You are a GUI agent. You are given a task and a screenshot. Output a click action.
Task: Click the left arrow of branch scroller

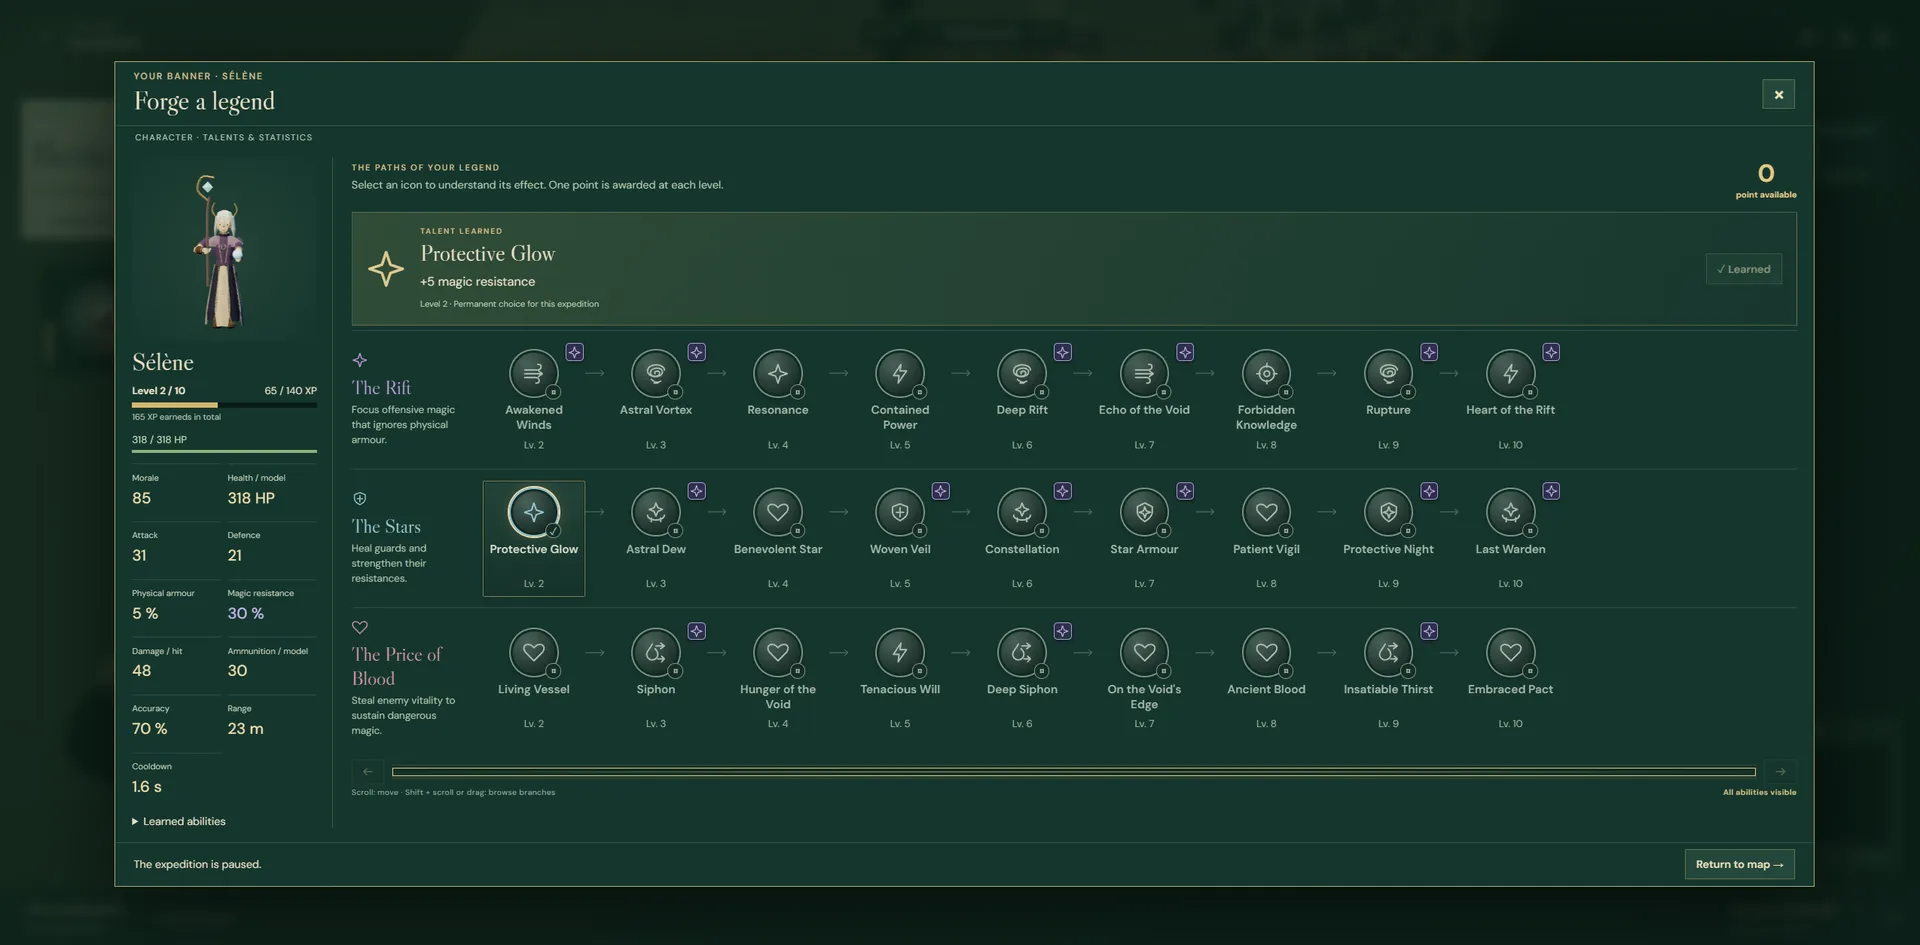367,772
